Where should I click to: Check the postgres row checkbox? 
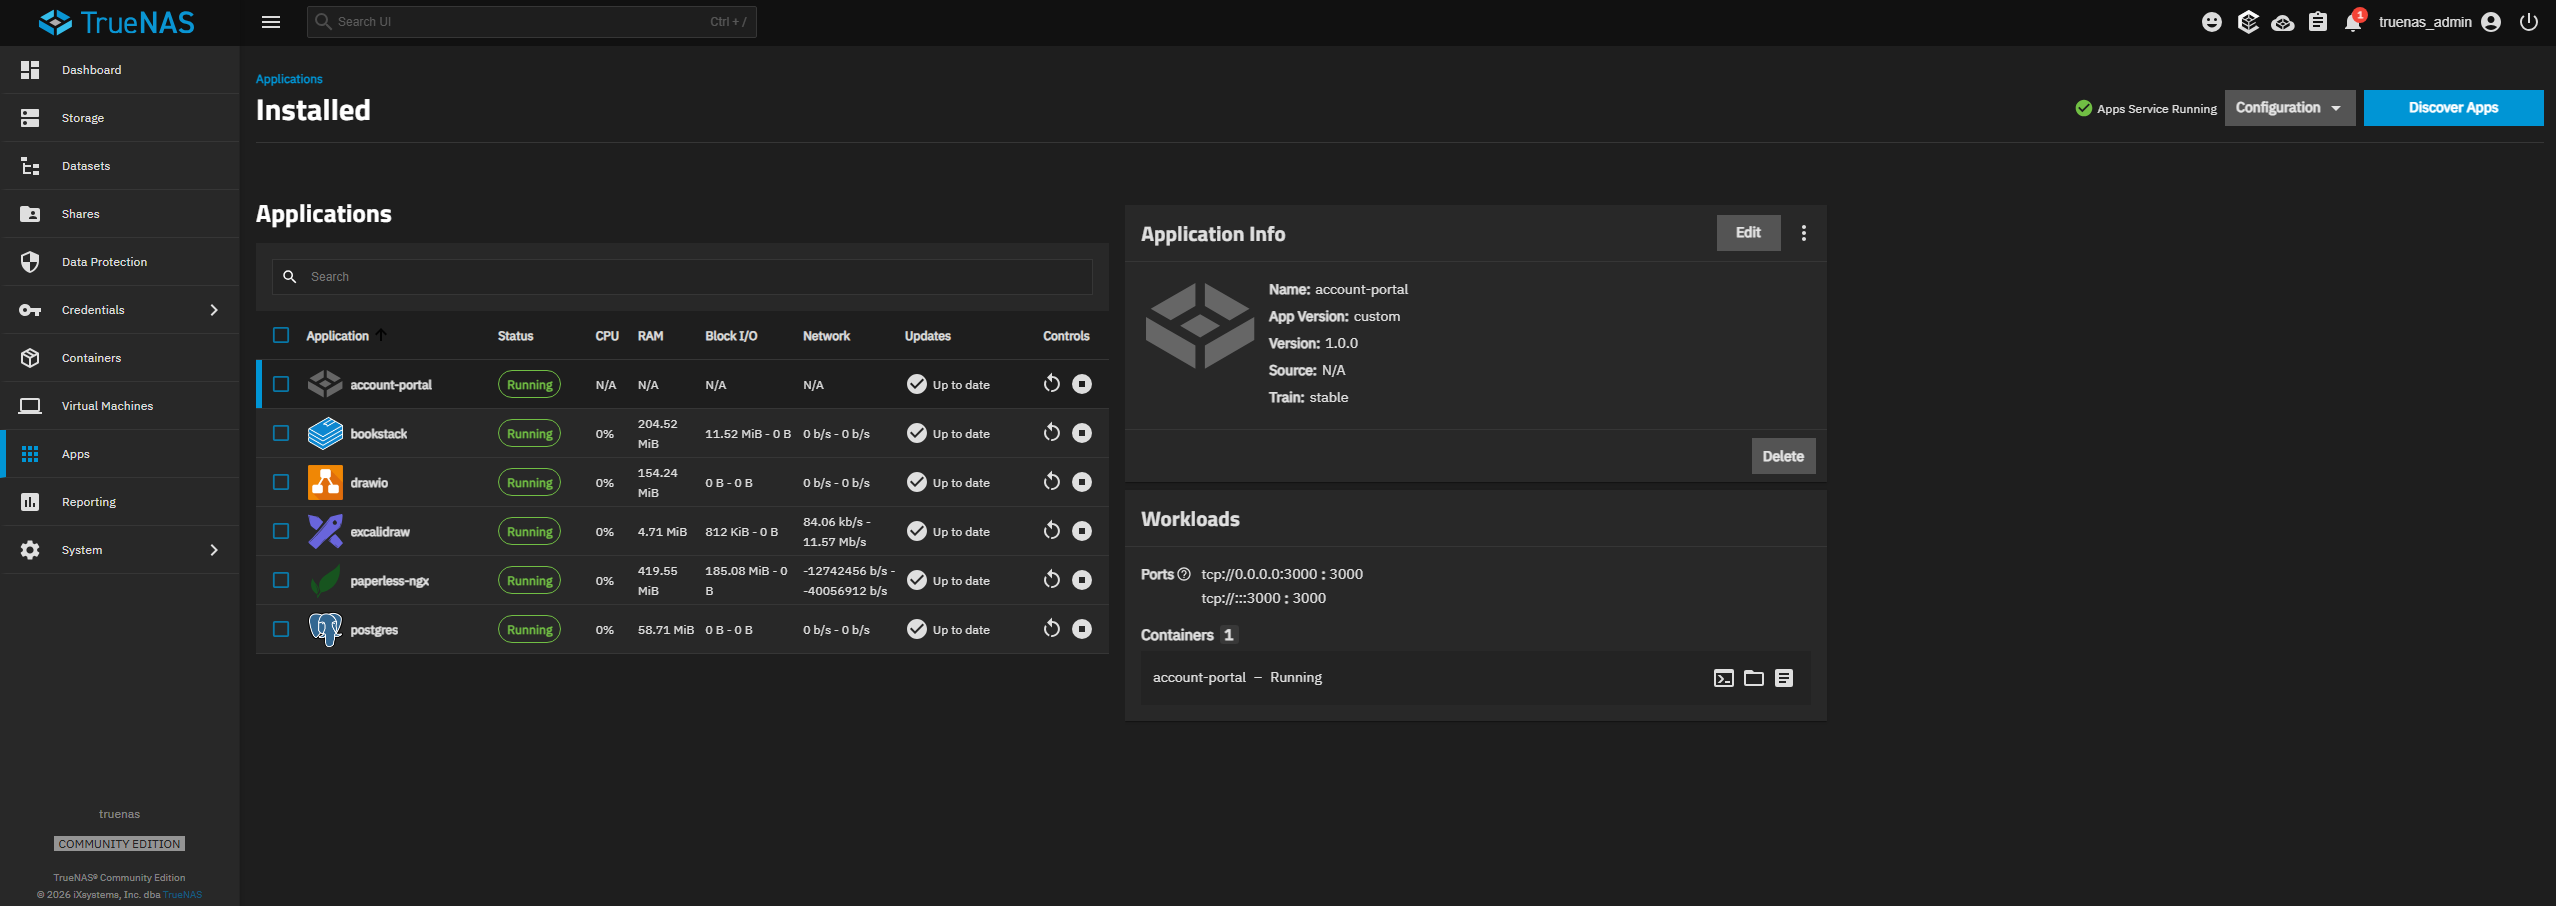click(281, 629)
